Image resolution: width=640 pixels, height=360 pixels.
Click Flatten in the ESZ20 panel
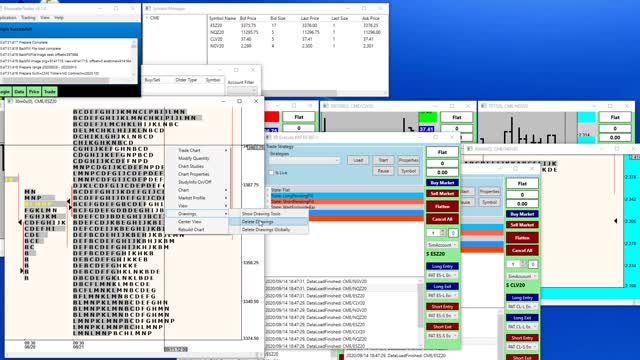[x=442, y=207]
